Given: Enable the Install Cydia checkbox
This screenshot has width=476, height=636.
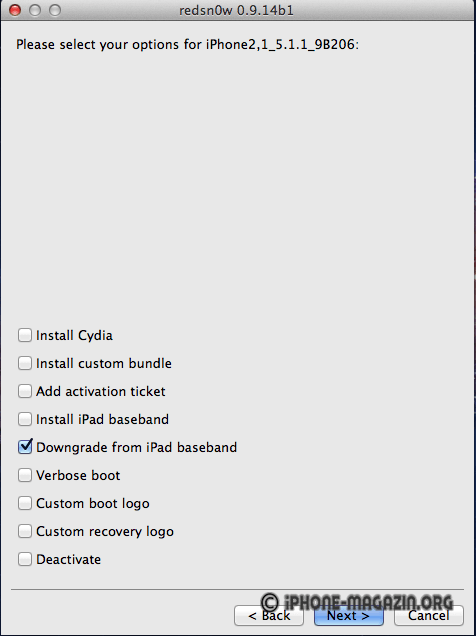Looking at the screenshot, I should click(x=25, y=335).
